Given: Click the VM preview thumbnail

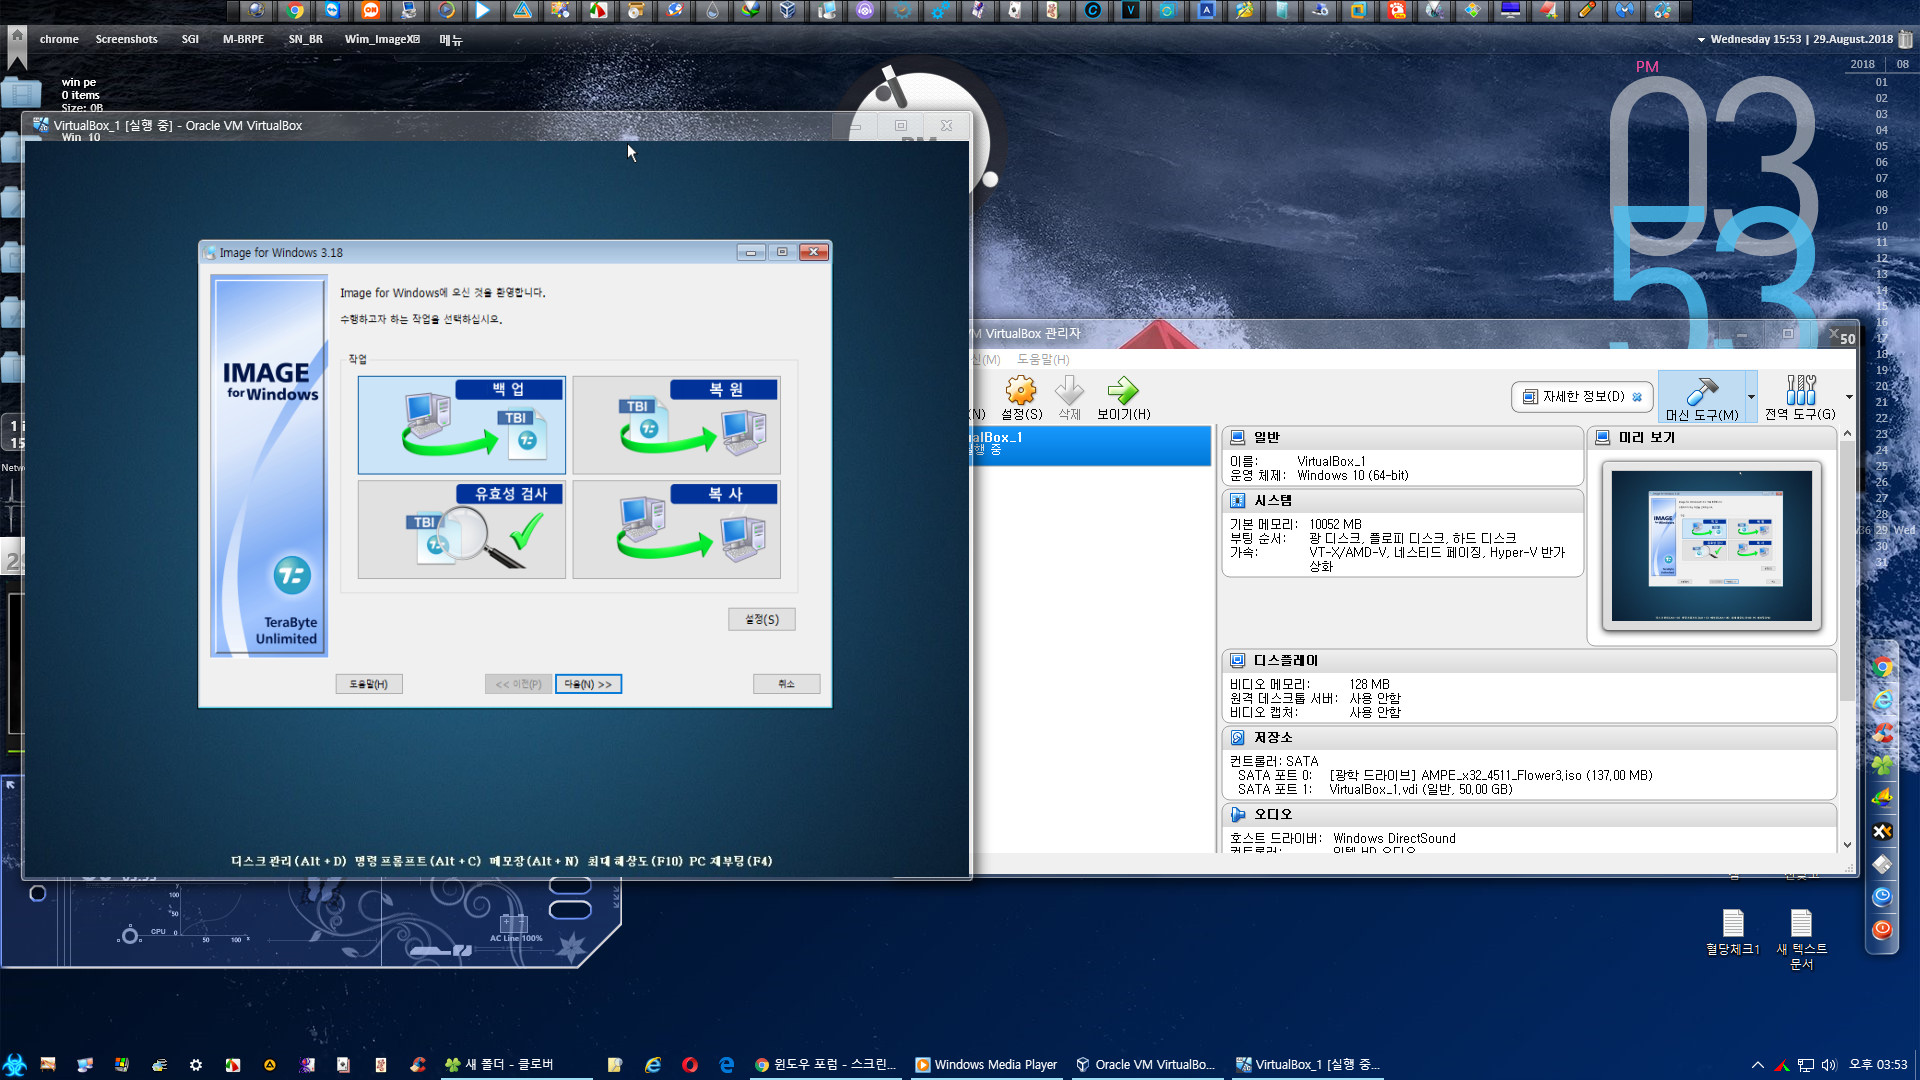Looking at the screenshot, I should [1712, 546].
